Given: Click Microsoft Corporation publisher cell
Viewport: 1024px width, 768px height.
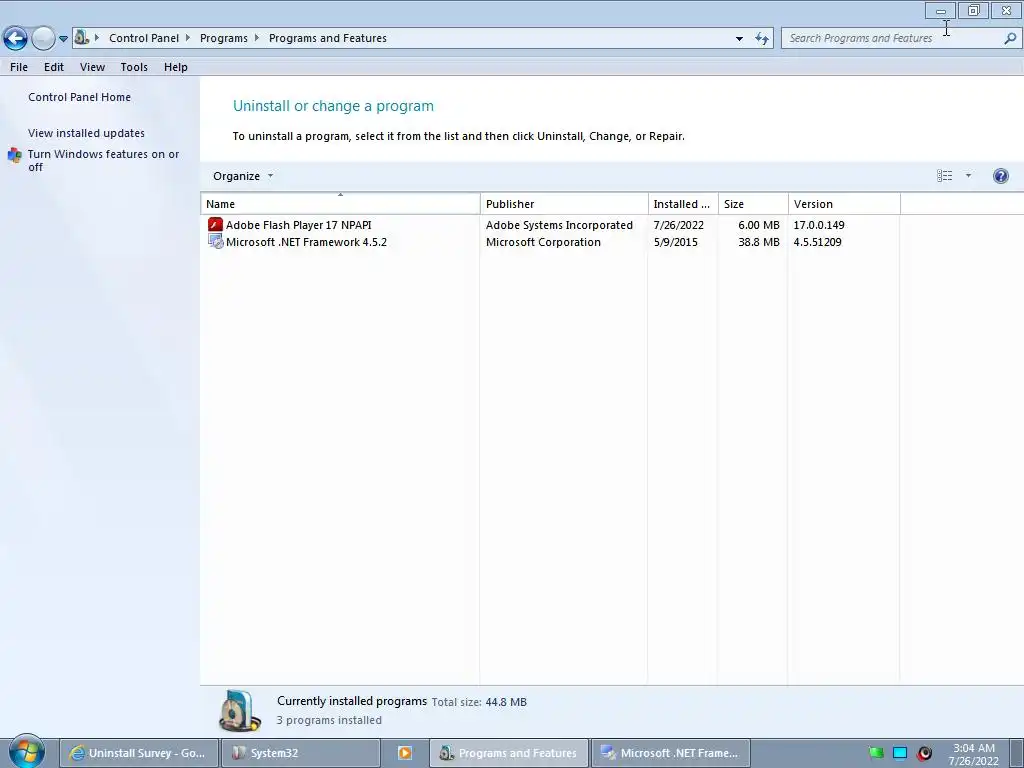Looking at the screenshot, I should [543, 242].
